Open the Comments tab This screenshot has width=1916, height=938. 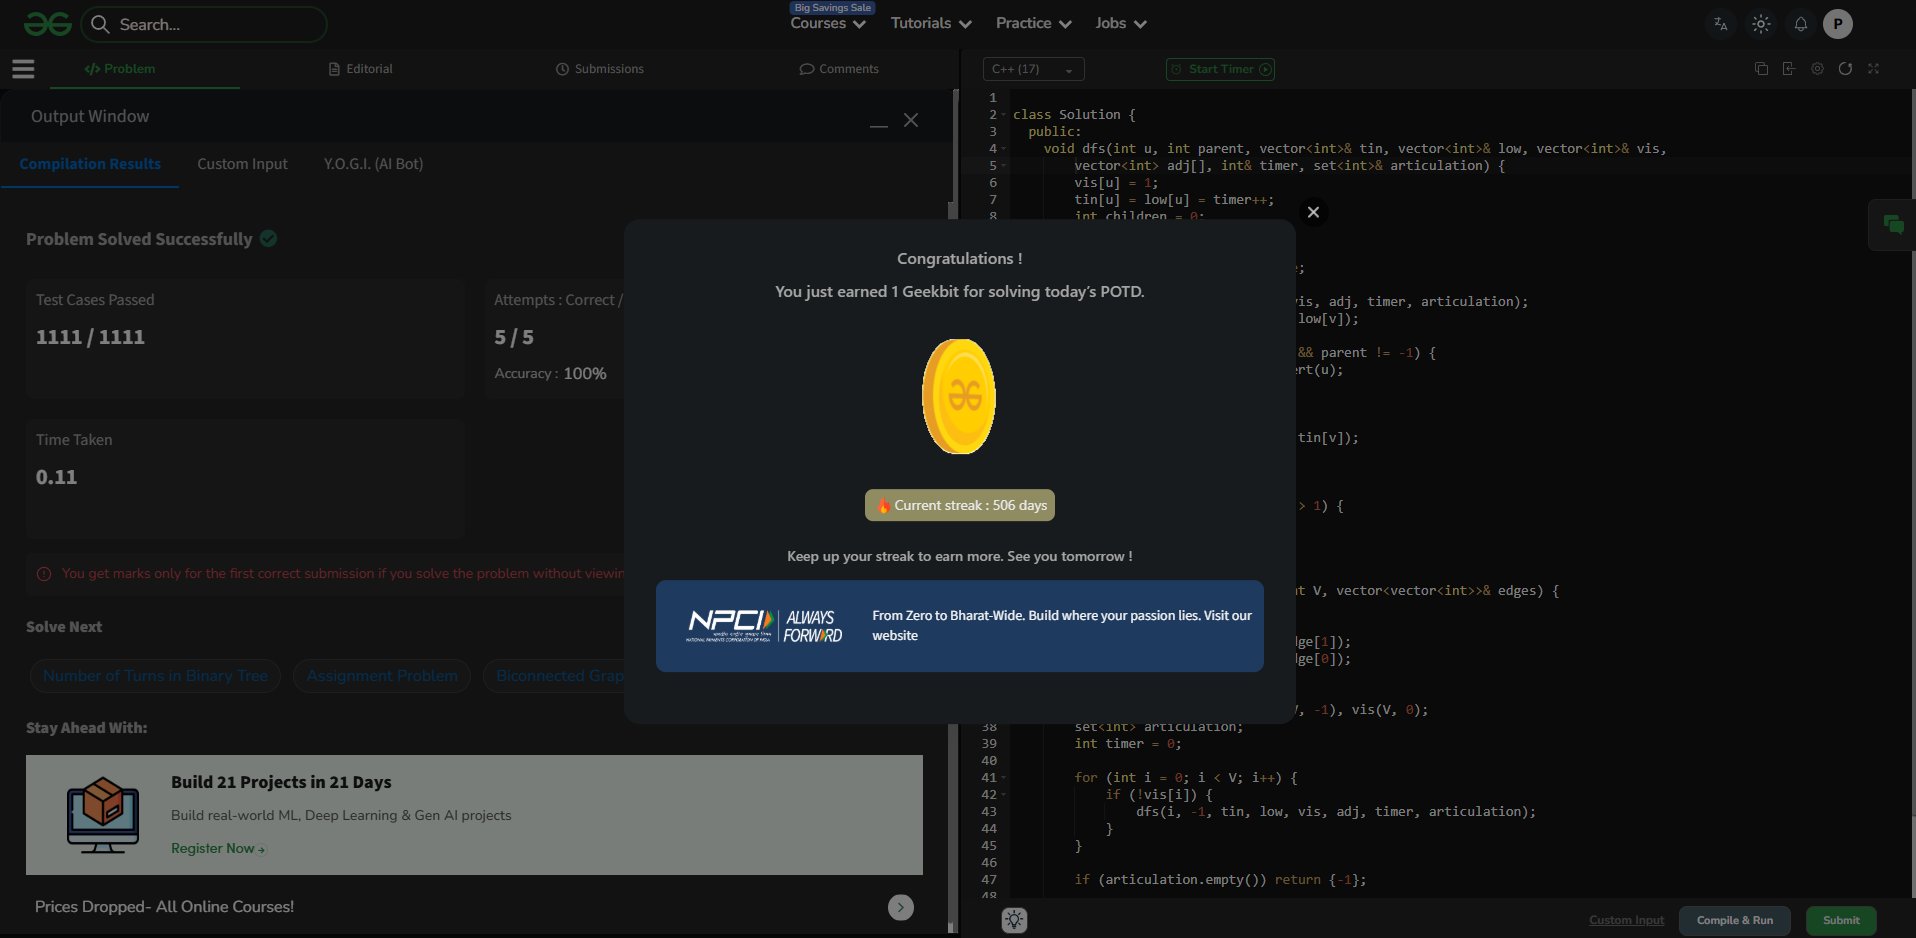(839, 69)
